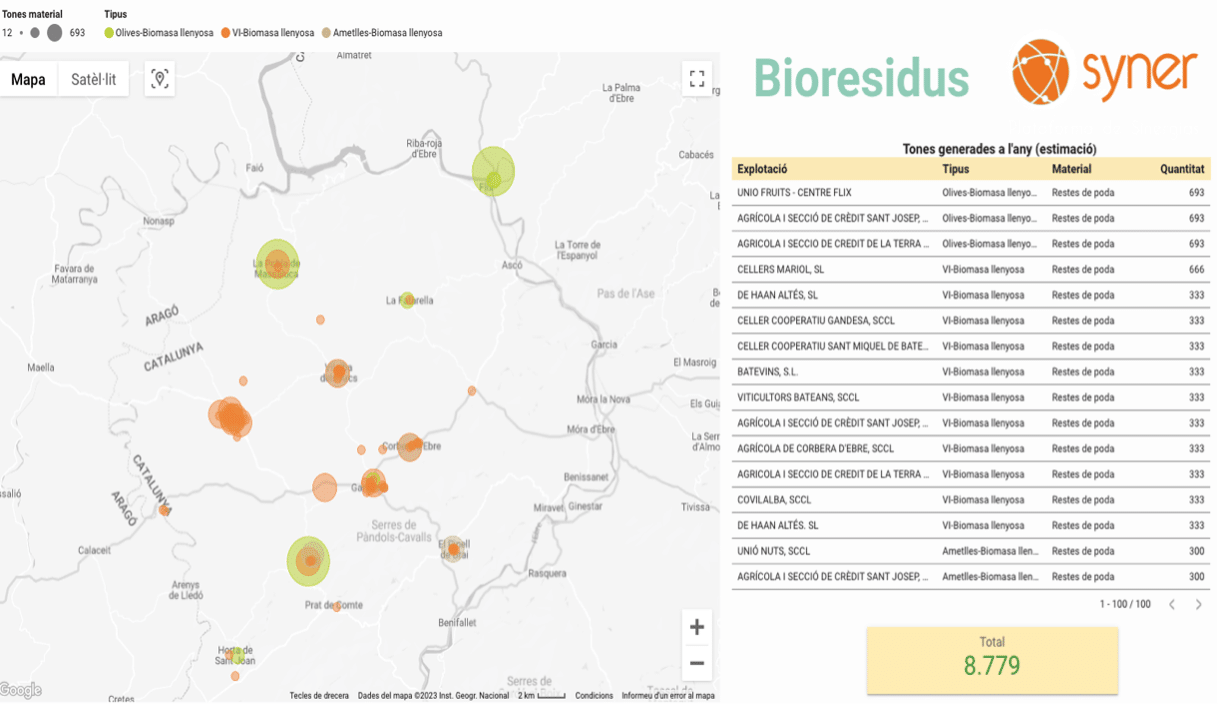This screenshot has width=1222, height=708.
Task: Sort table by Explotació column
Action: pyautogui.click(x=763, y=169)
